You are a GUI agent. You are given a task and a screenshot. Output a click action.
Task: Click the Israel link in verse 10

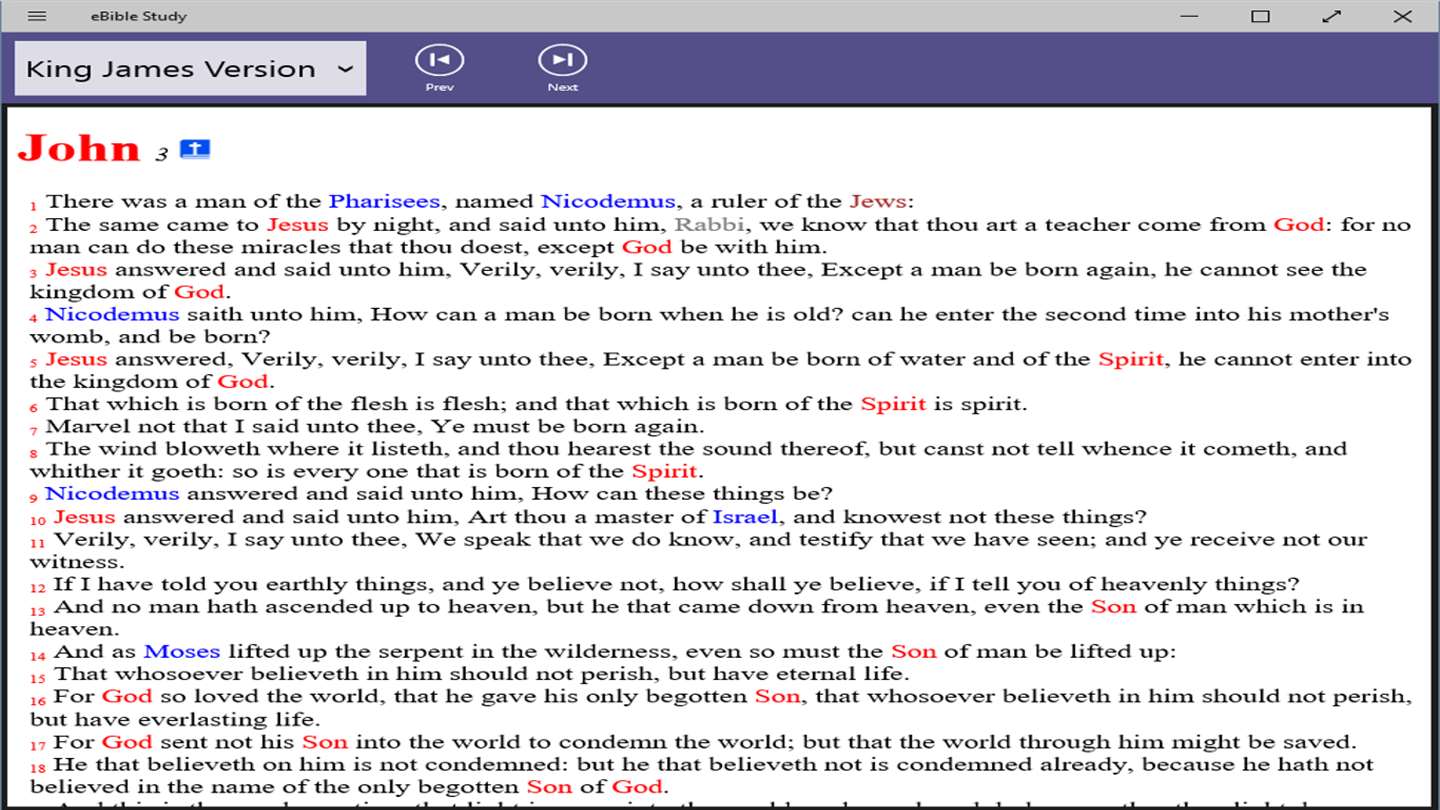pos(745,517)
